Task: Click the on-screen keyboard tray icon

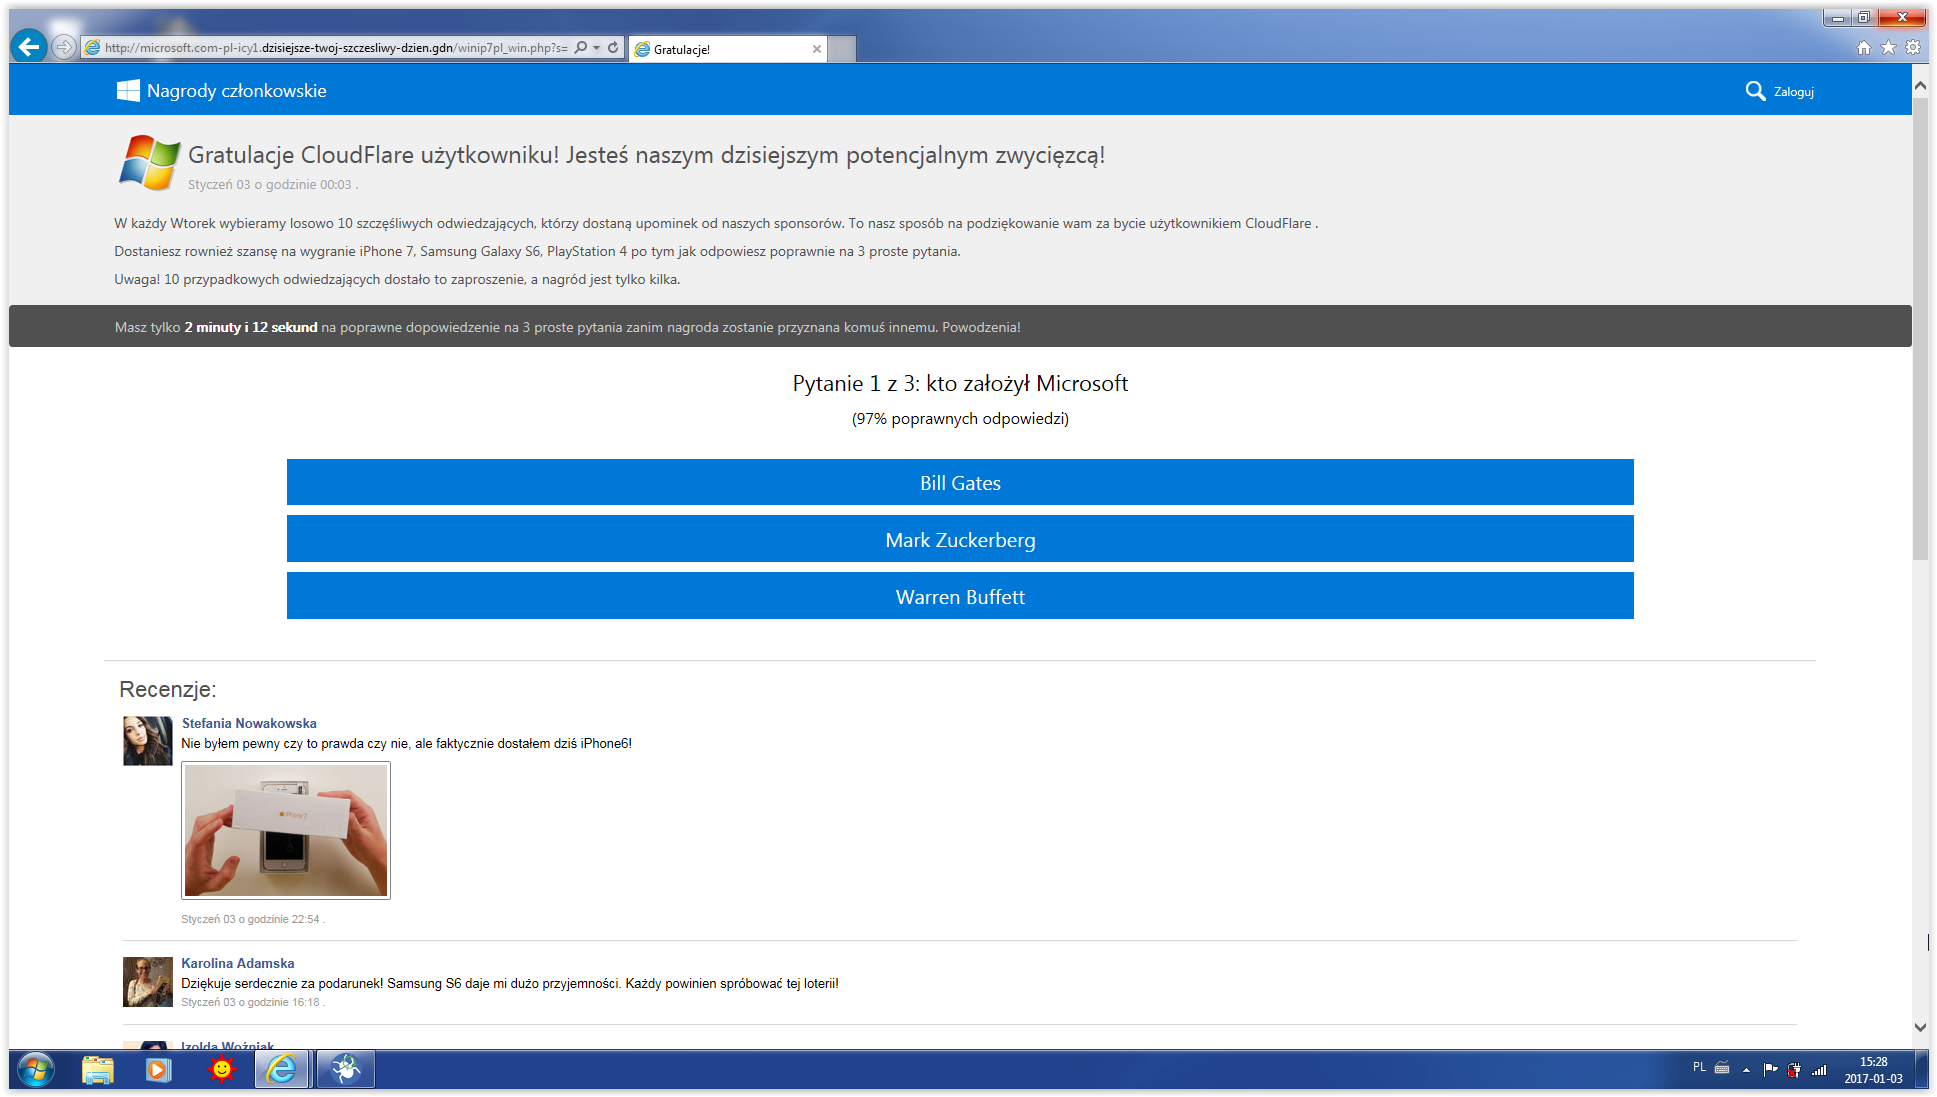Action: point(1722,1068)
